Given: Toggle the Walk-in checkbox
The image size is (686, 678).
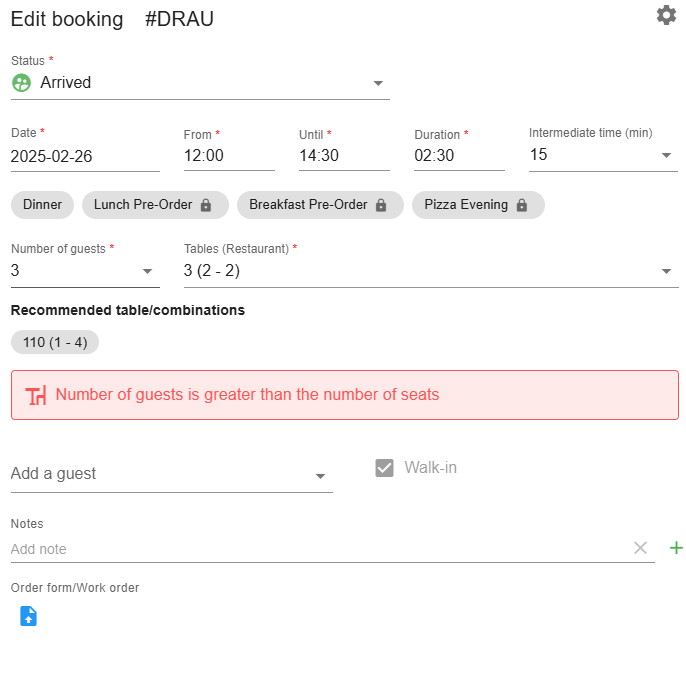Looking at the screenshot, I should point(384,468).
